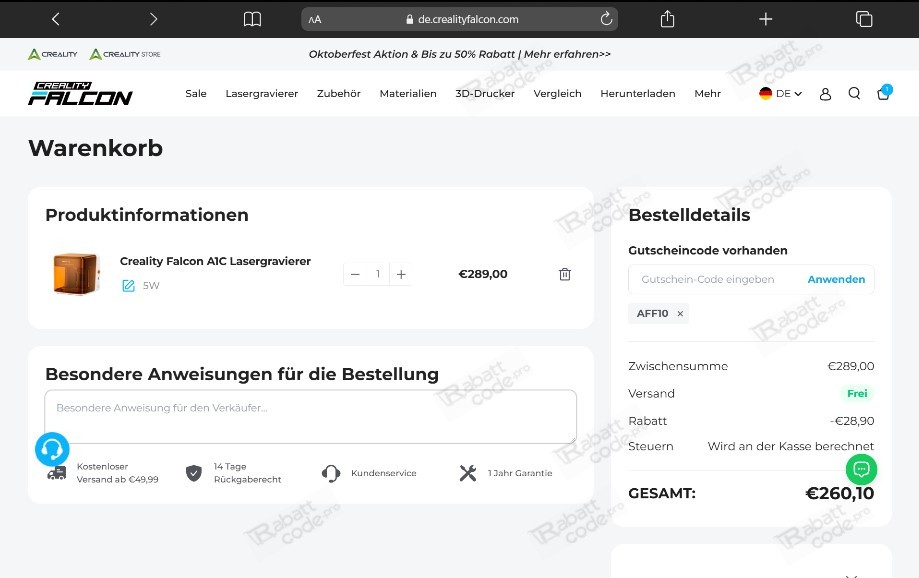Open the Materialien menu
The image size is (919, 578).
click(x=408, y=94)
